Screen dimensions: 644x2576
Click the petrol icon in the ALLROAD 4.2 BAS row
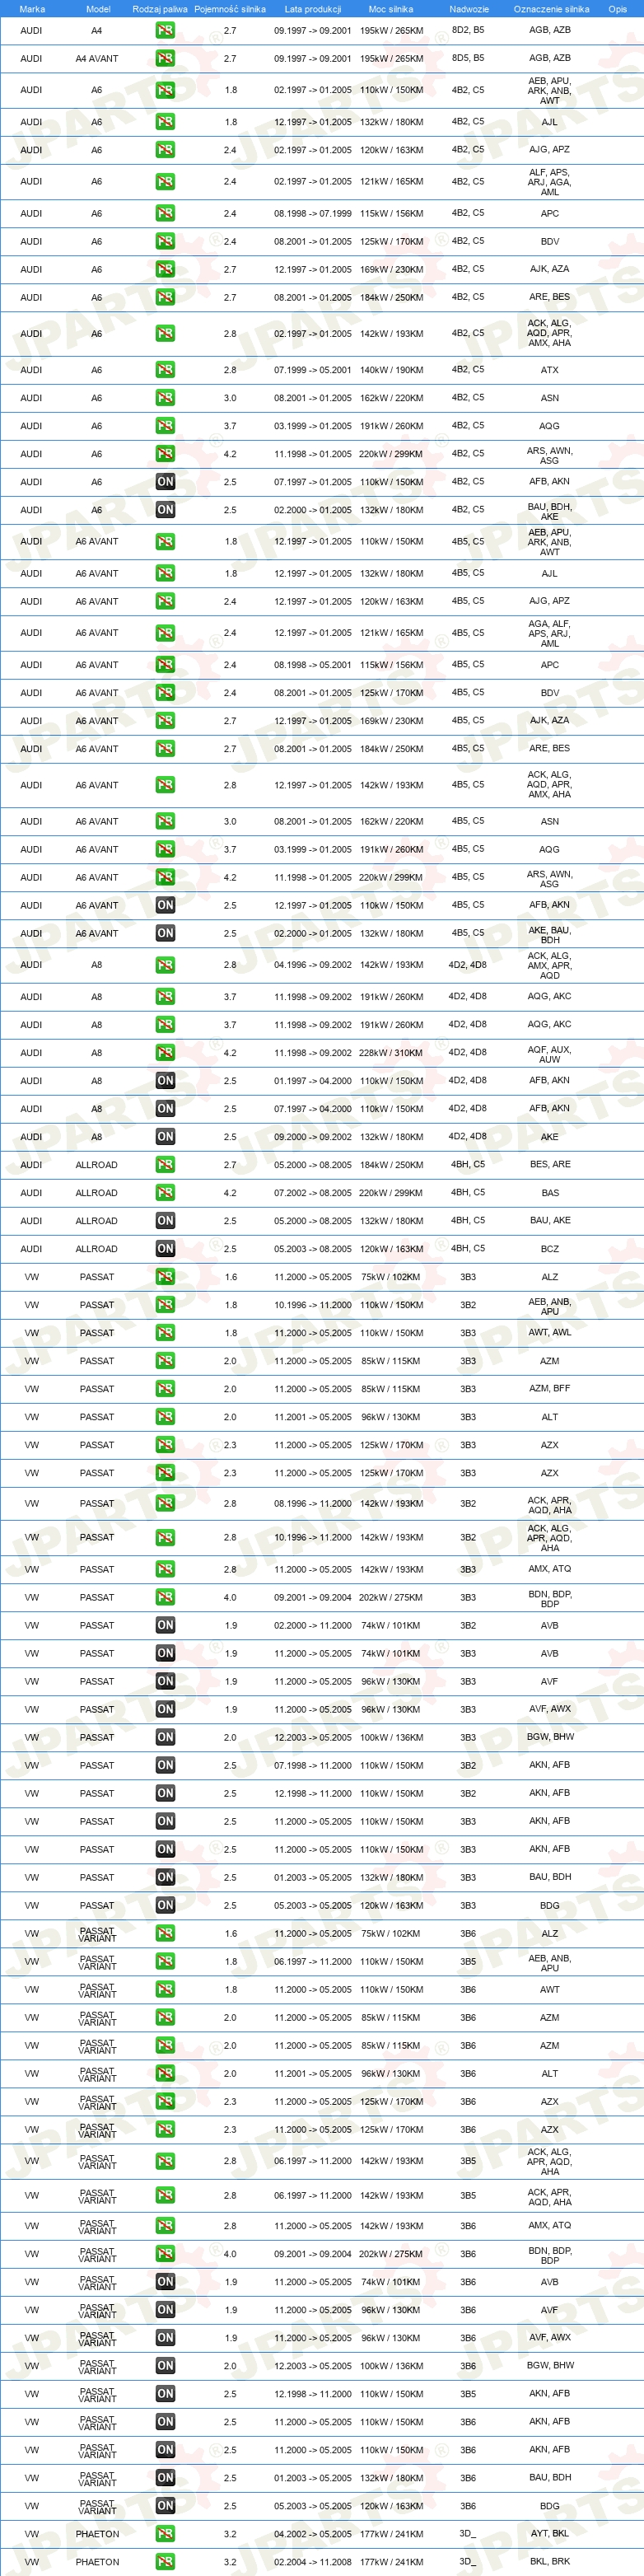[x=165, y=1193]
